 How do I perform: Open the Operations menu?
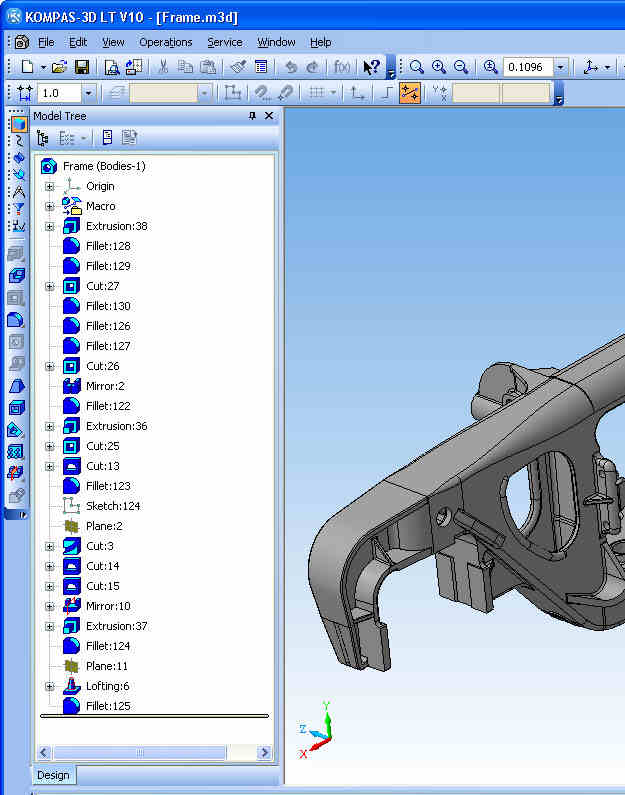point(166,42)
